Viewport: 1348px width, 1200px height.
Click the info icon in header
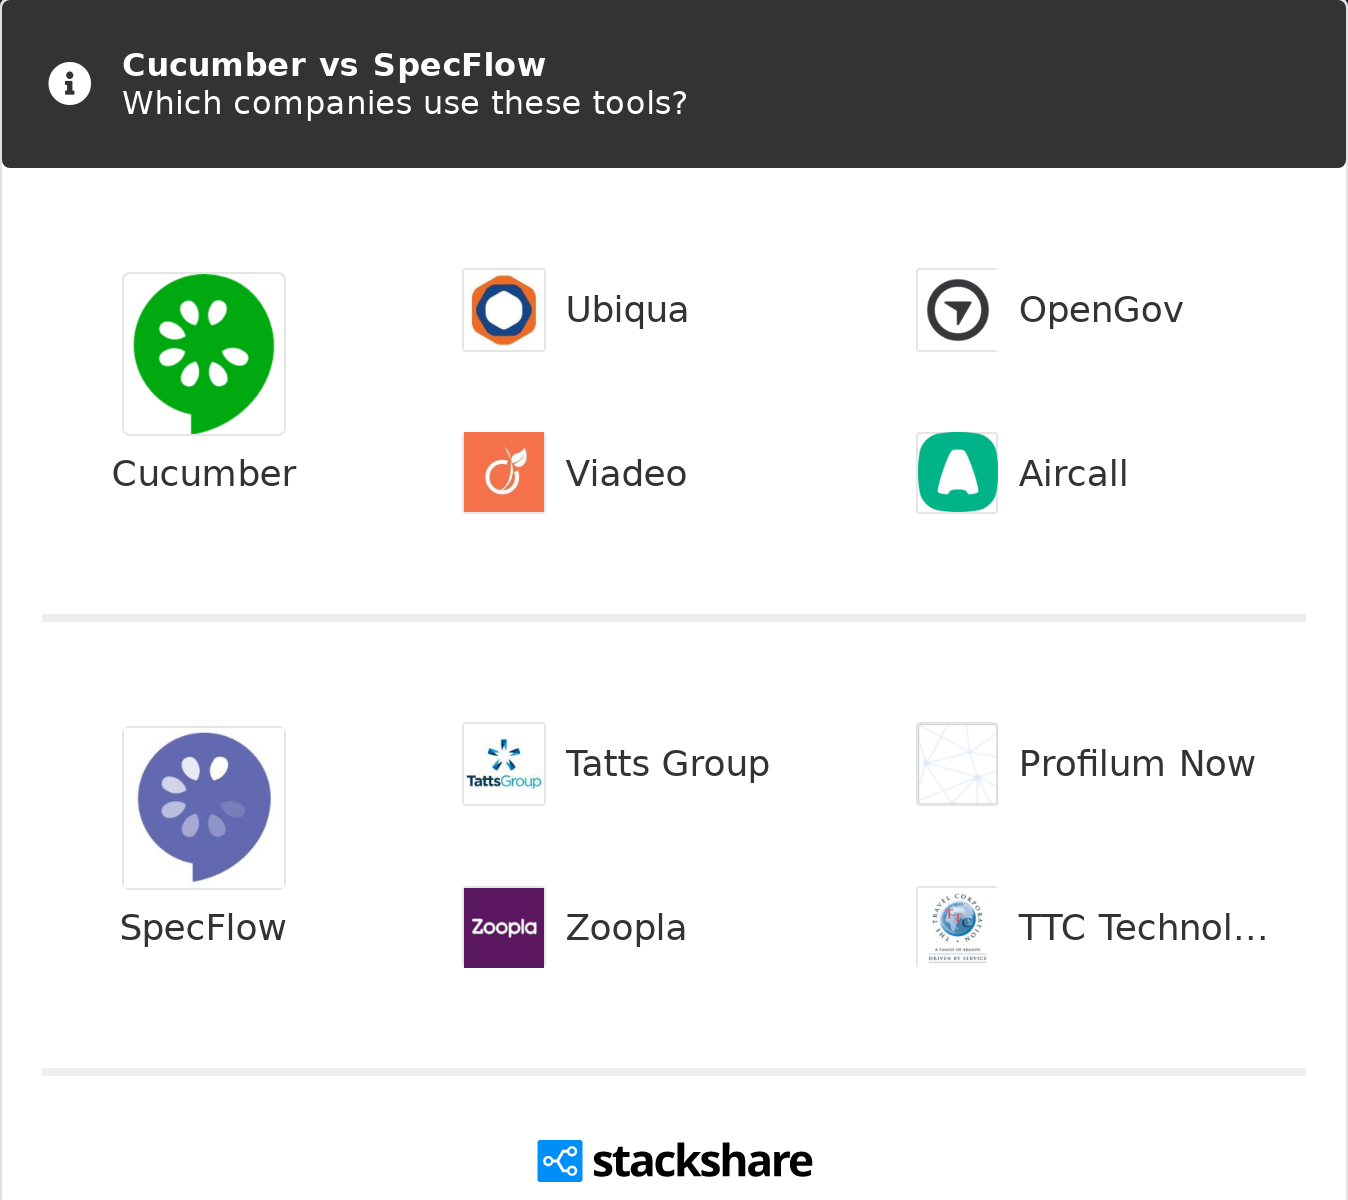70,84
